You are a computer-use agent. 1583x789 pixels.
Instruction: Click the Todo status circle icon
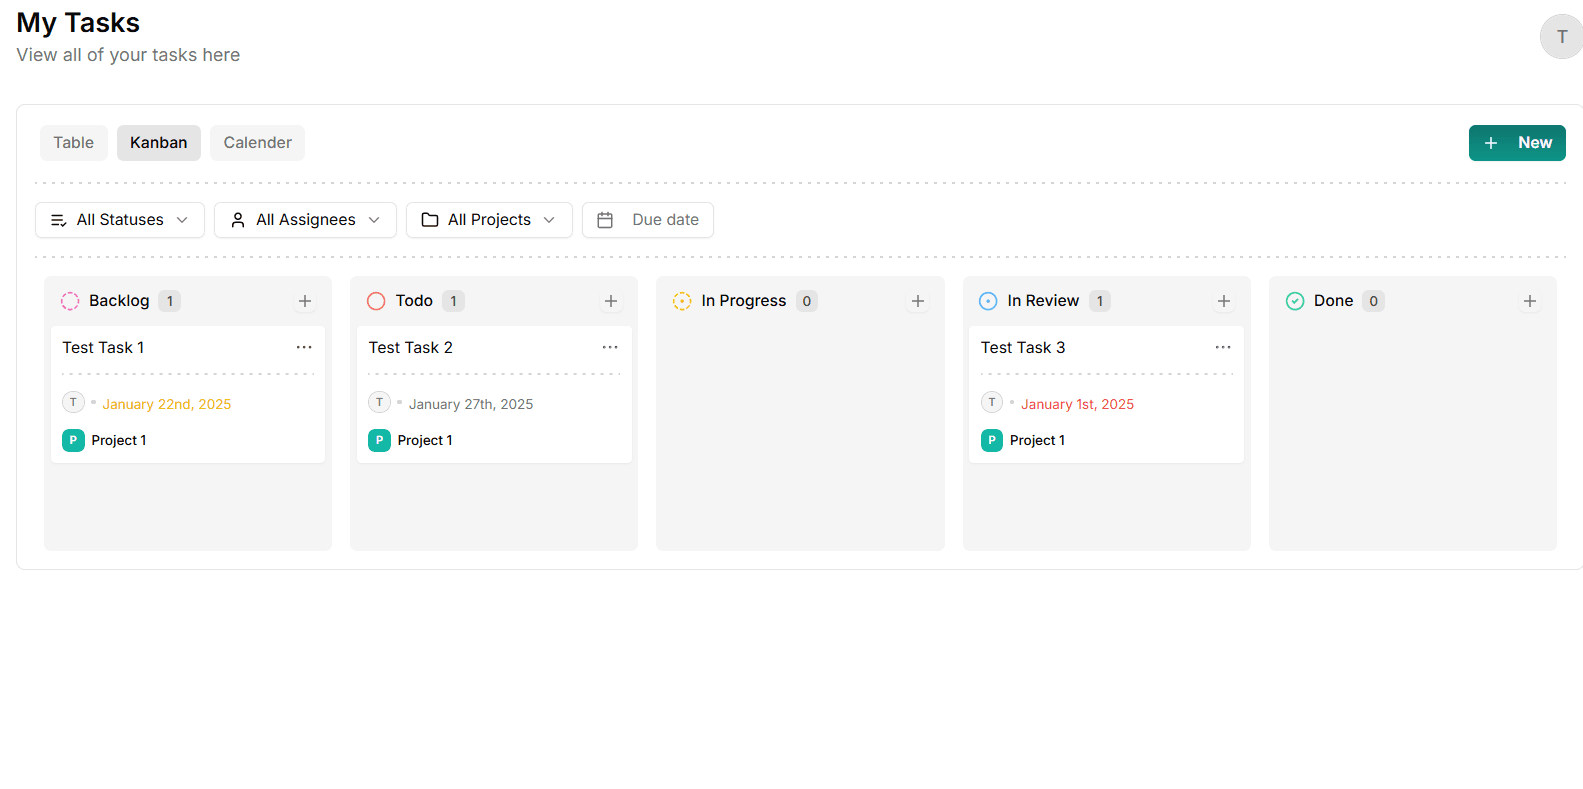(376, 301)
